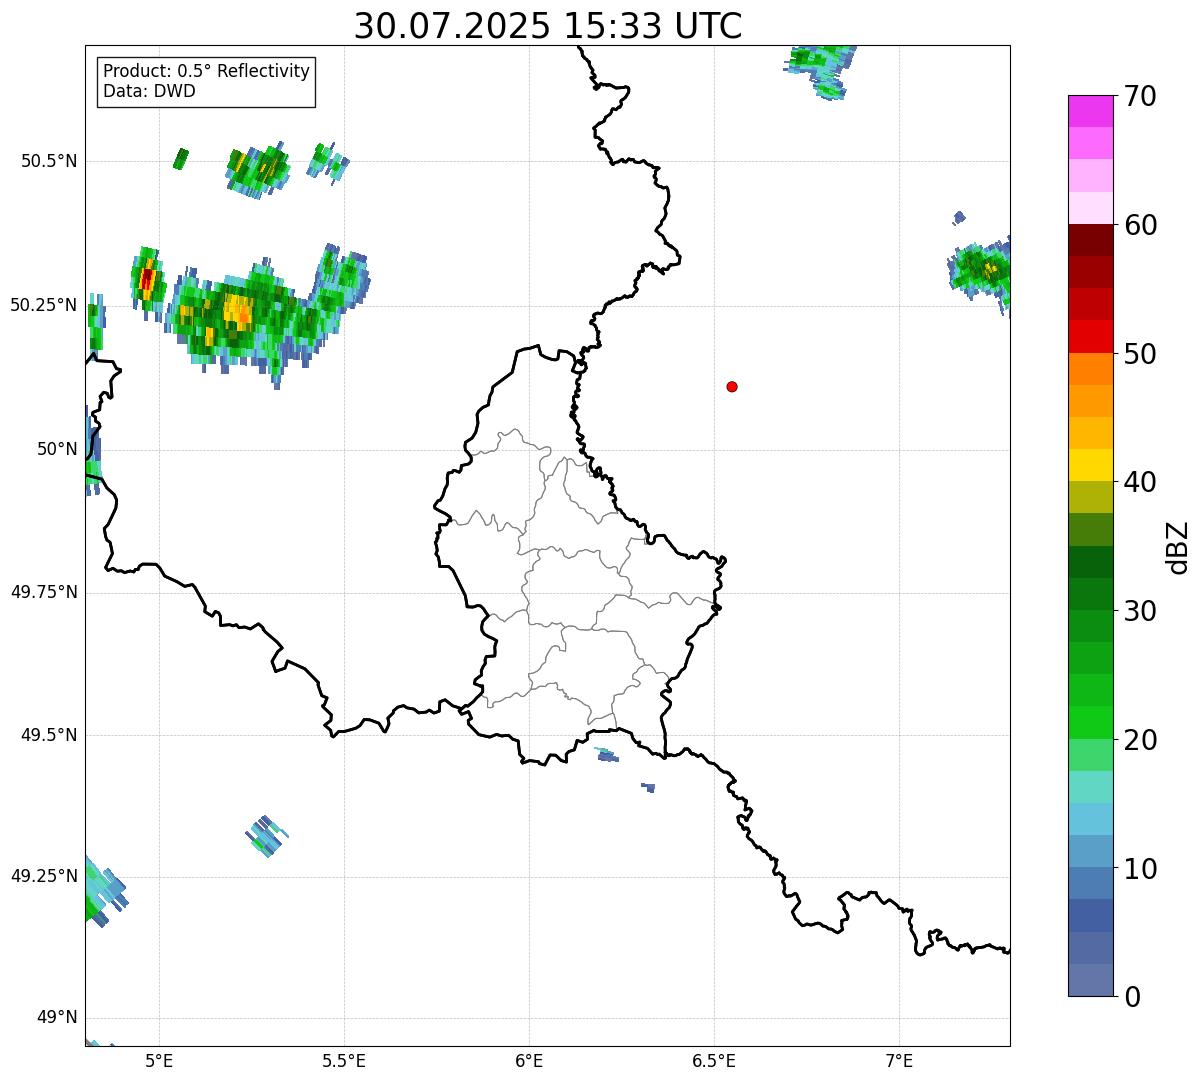Click the "6.5°E" longitude label
This screenshot has height=1081, width=1202.
[x=714, y=1060]
